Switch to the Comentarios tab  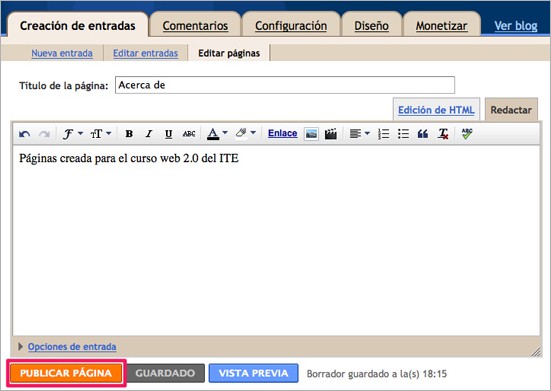coord(195,26)
